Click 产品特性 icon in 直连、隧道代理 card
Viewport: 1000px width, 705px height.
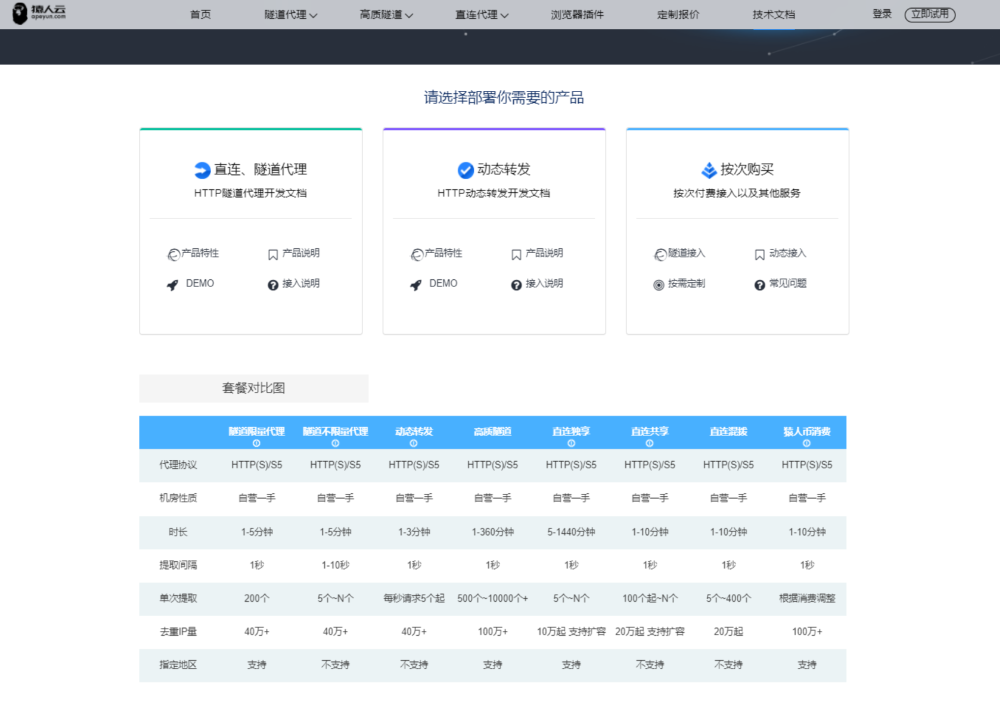click(173, 255)
